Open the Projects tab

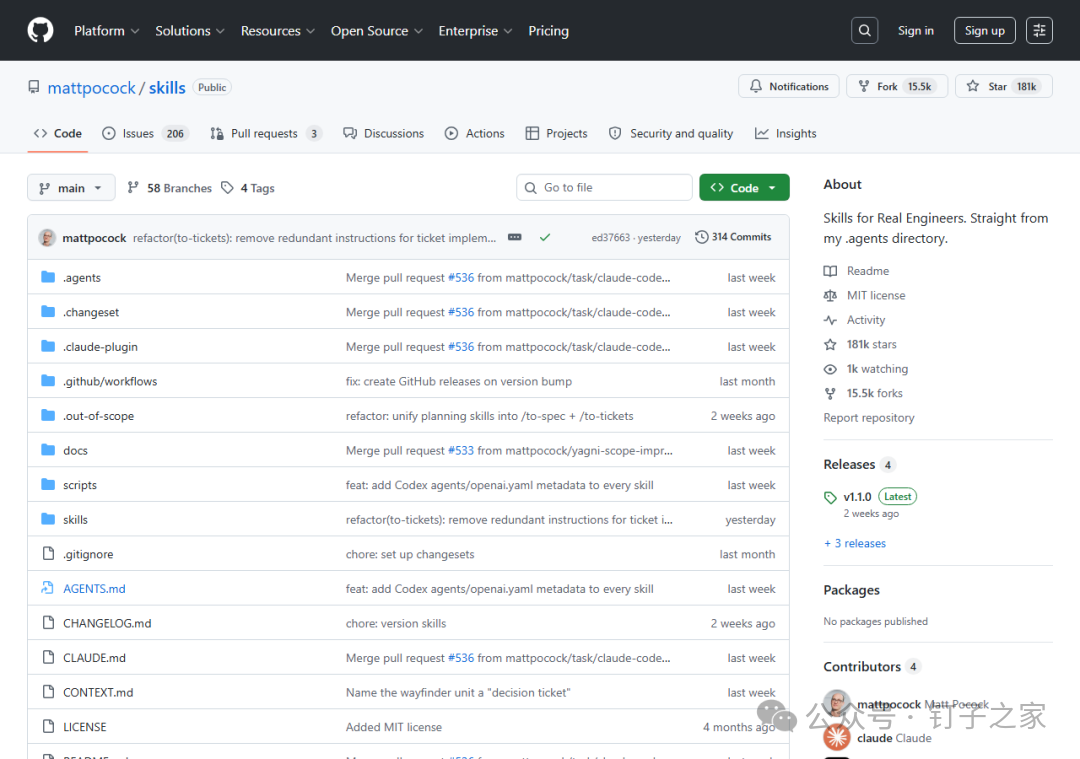click(557, 134)
